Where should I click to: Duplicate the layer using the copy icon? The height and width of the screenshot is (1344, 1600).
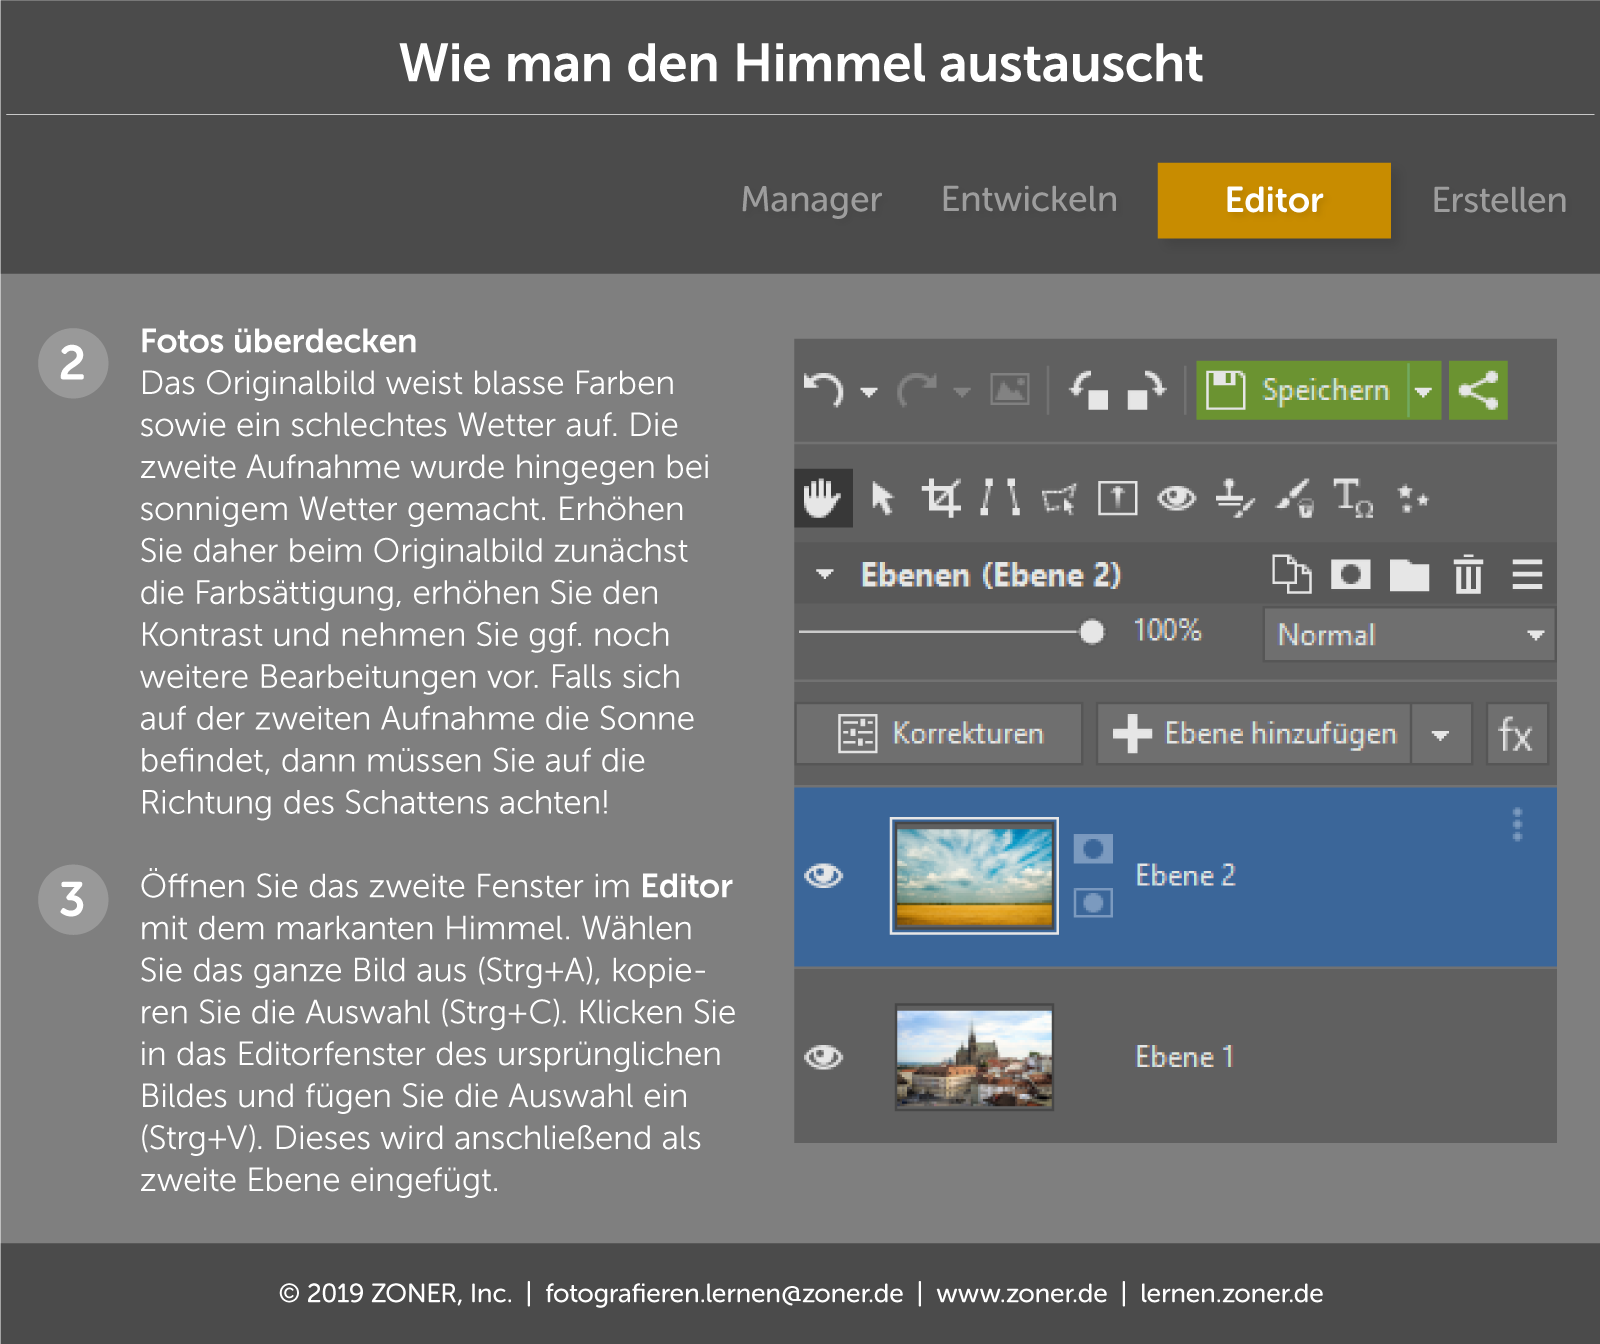coord(1293,575)
